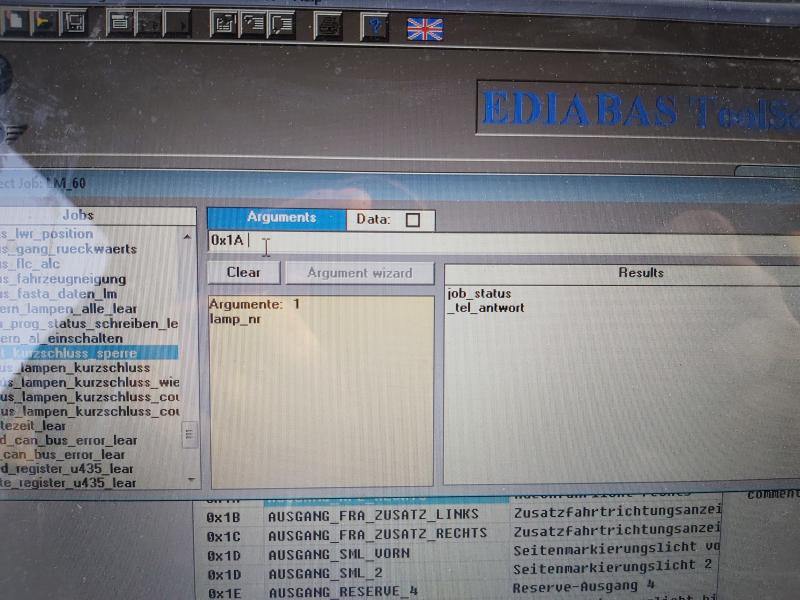Click the Jobs list scroll-up arrow

(187, 237)
